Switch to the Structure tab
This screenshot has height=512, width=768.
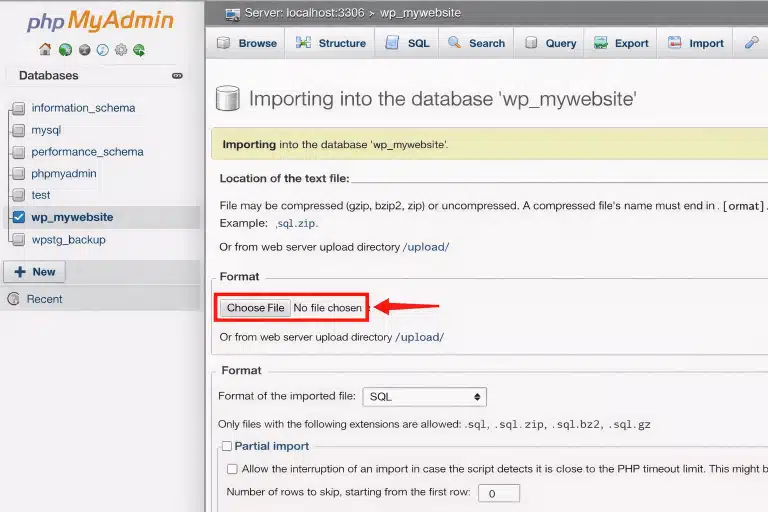click(331, 43)
